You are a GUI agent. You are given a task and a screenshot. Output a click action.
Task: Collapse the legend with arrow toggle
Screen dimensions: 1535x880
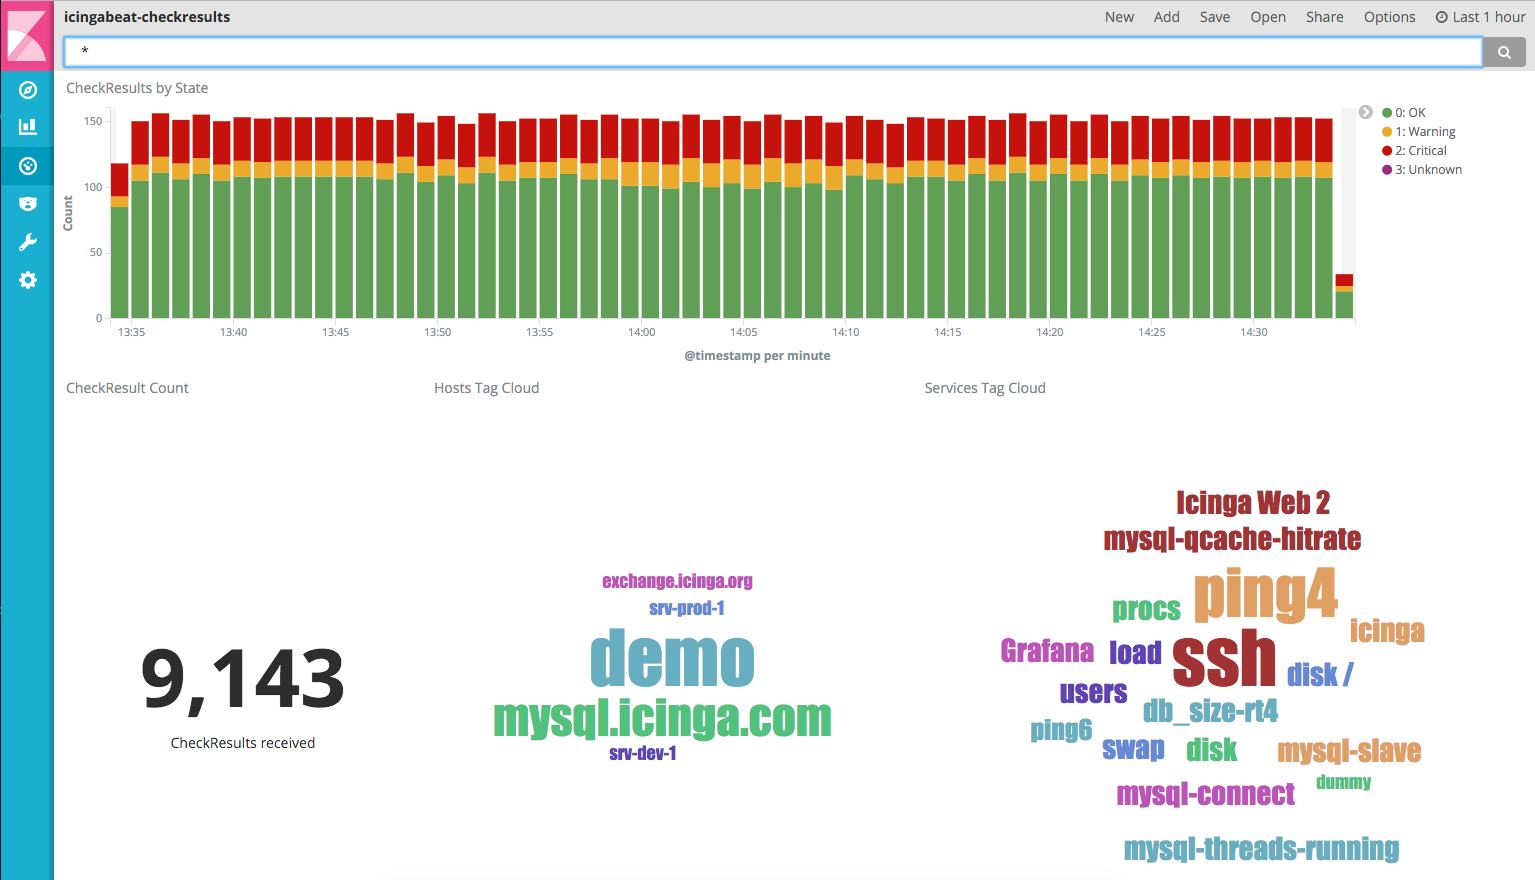tap(1365, 112)
